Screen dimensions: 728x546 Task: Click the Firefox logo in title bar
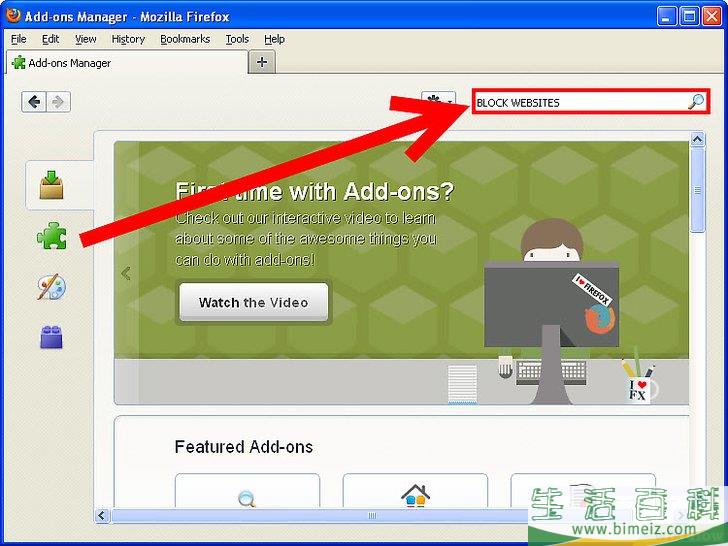(13, 15)
